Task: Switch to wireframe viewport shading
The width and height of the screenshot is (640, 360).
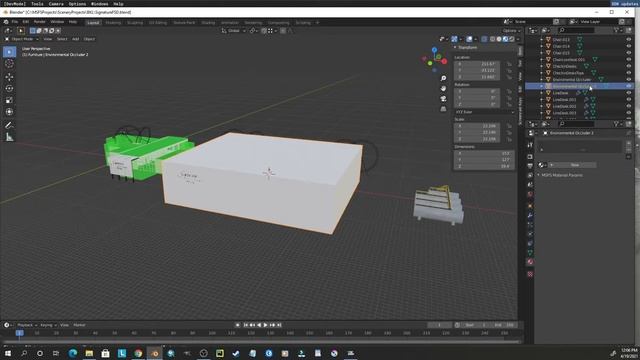Action: point(492,39)
